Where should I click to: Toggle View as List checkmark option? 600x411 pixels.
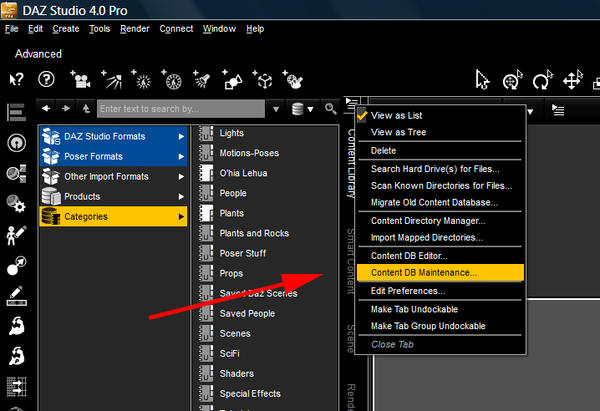click(x=396, y=115)
